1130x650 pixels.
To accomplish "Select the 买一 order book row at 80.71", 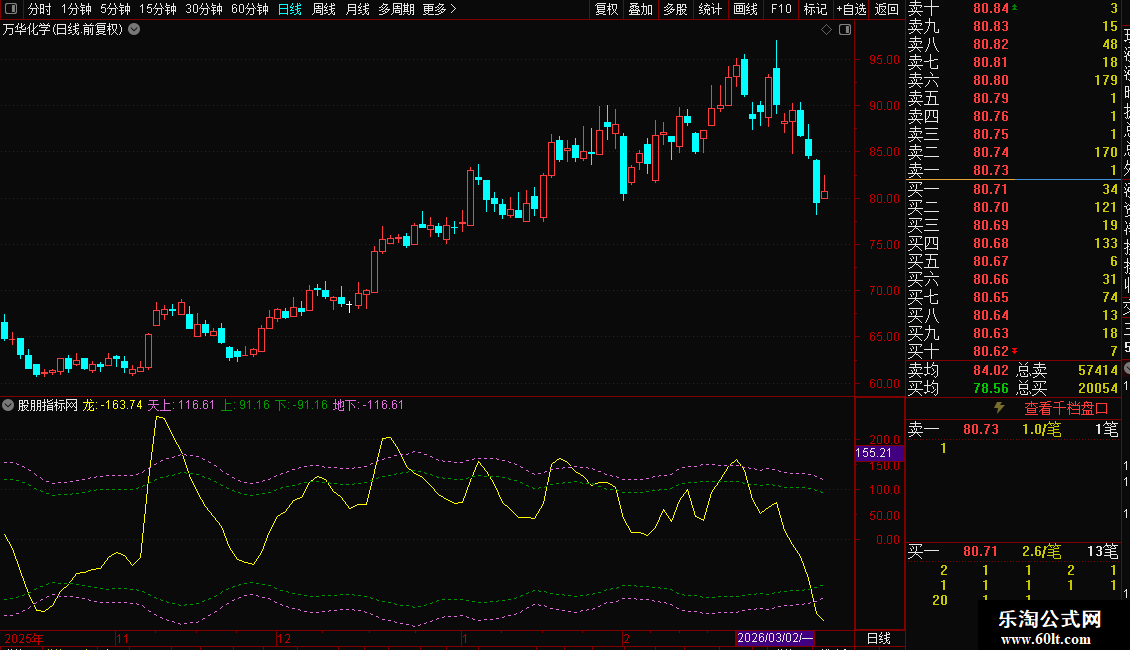I will click(x=1013, y=189).
